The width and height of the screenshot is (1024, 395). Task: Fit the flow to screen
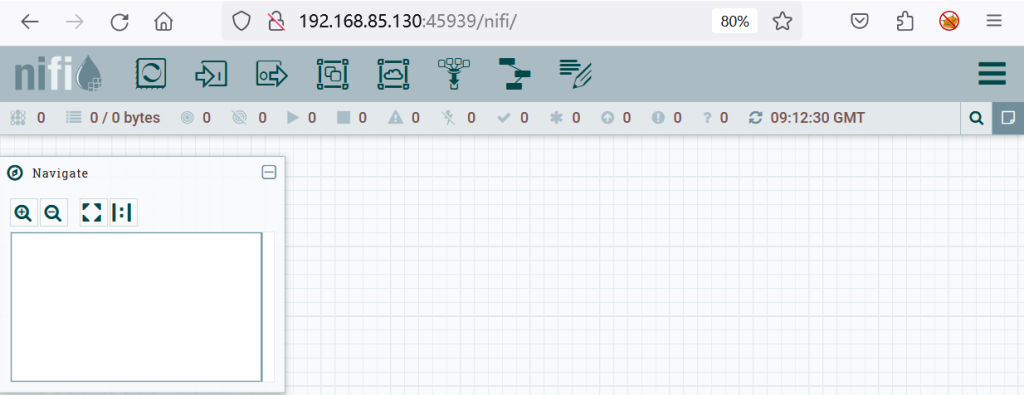click(x=93, y=213)
